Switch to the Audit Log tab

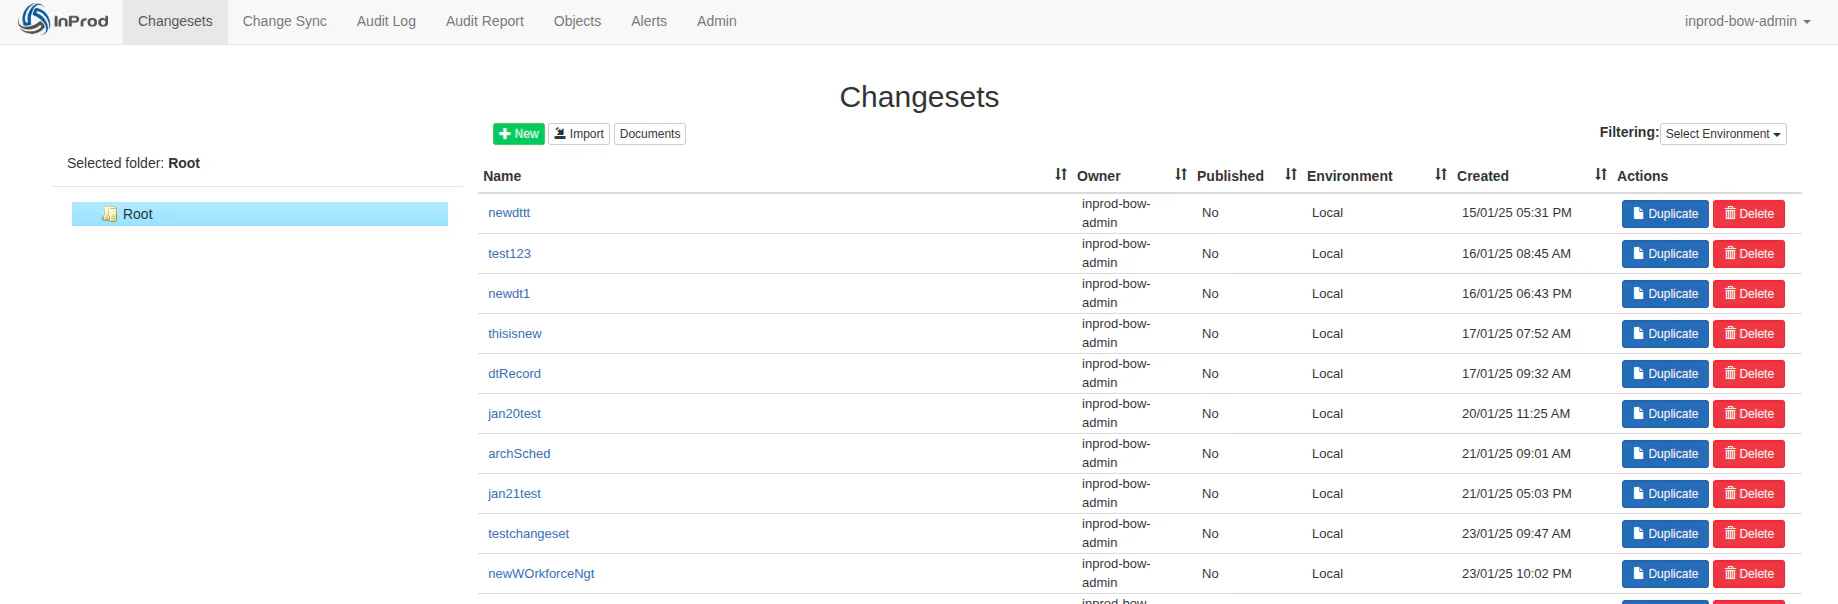[386, 21]
